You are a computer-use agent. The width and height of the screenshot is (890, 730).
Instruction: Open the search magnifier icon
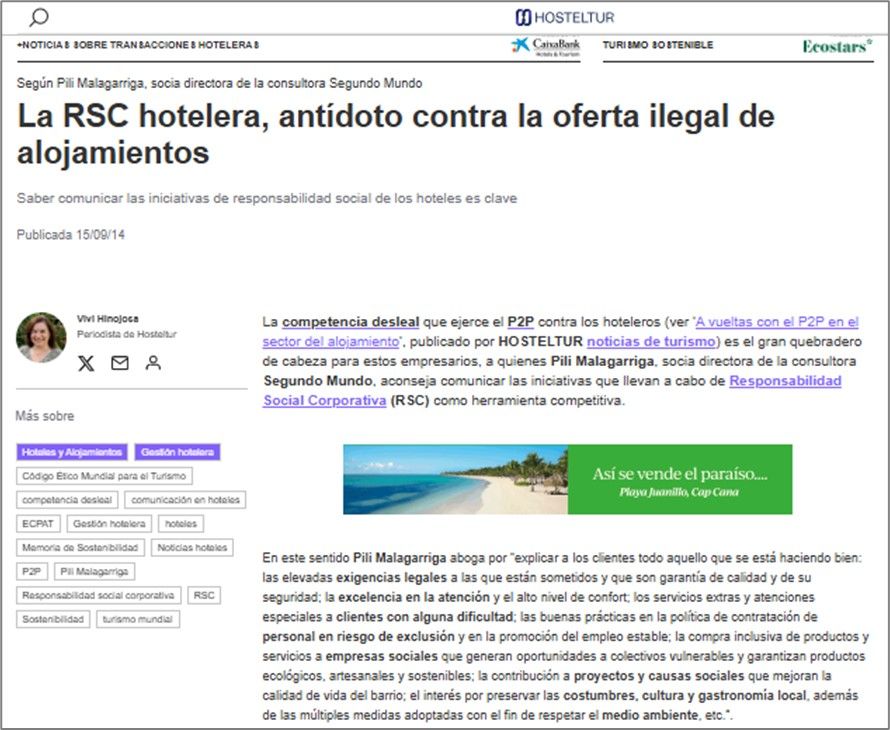click(x=39, y=18)
